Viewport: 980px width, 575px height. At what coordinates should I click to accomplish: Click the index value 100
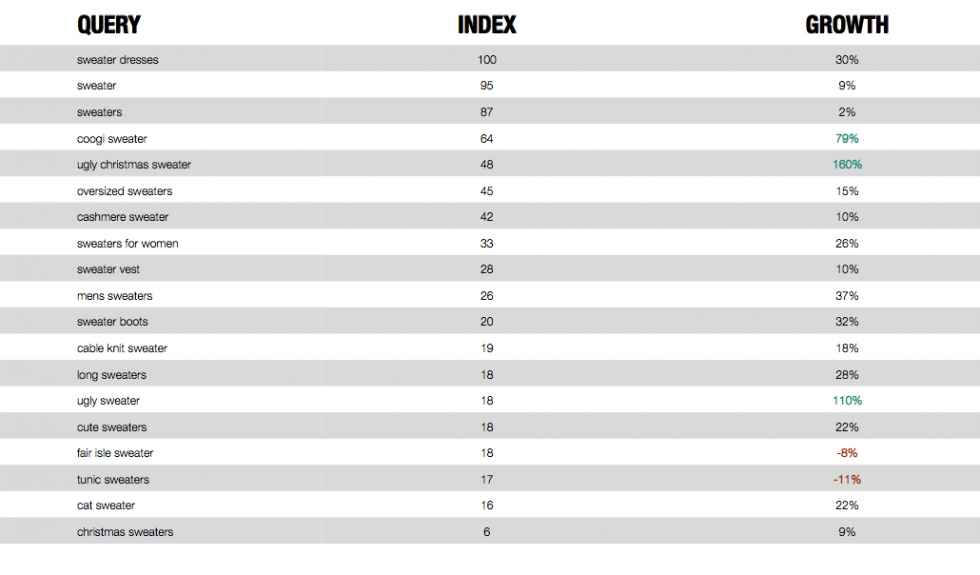click(x=487, y=59)
